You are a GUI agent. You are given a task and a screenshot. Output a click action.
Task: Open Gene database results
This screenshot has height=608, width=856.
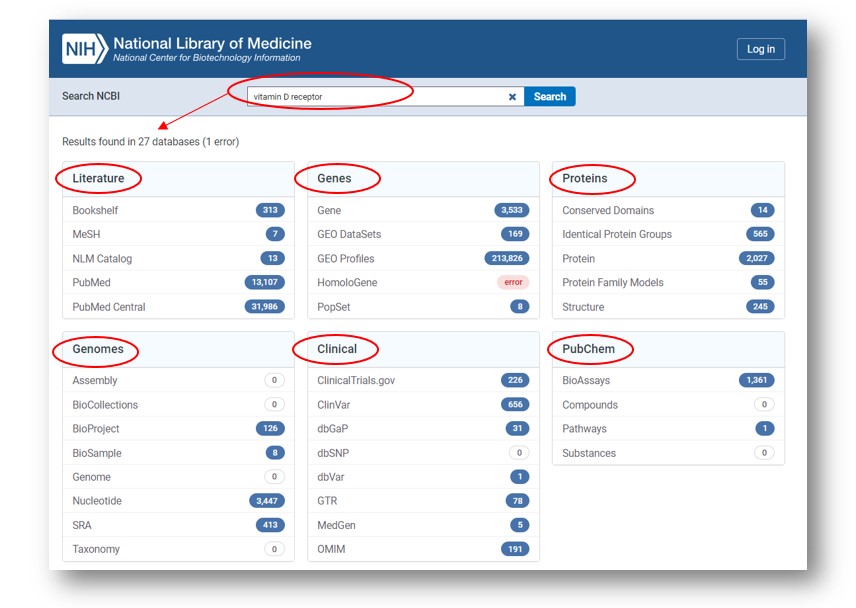pyautogui.click(x=423, y=210)
